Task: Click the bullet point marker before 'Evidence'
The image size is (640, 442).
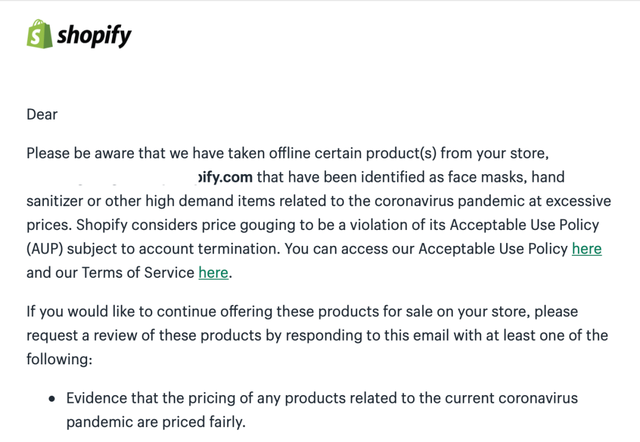Action: click(52, 399)
